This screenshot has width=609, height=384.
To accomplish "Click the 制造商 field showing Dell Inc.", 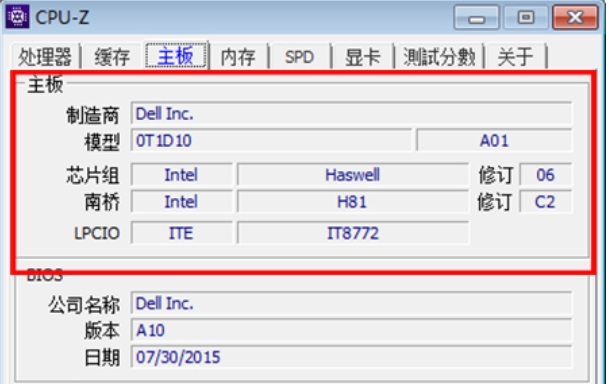I will point(351,114).
